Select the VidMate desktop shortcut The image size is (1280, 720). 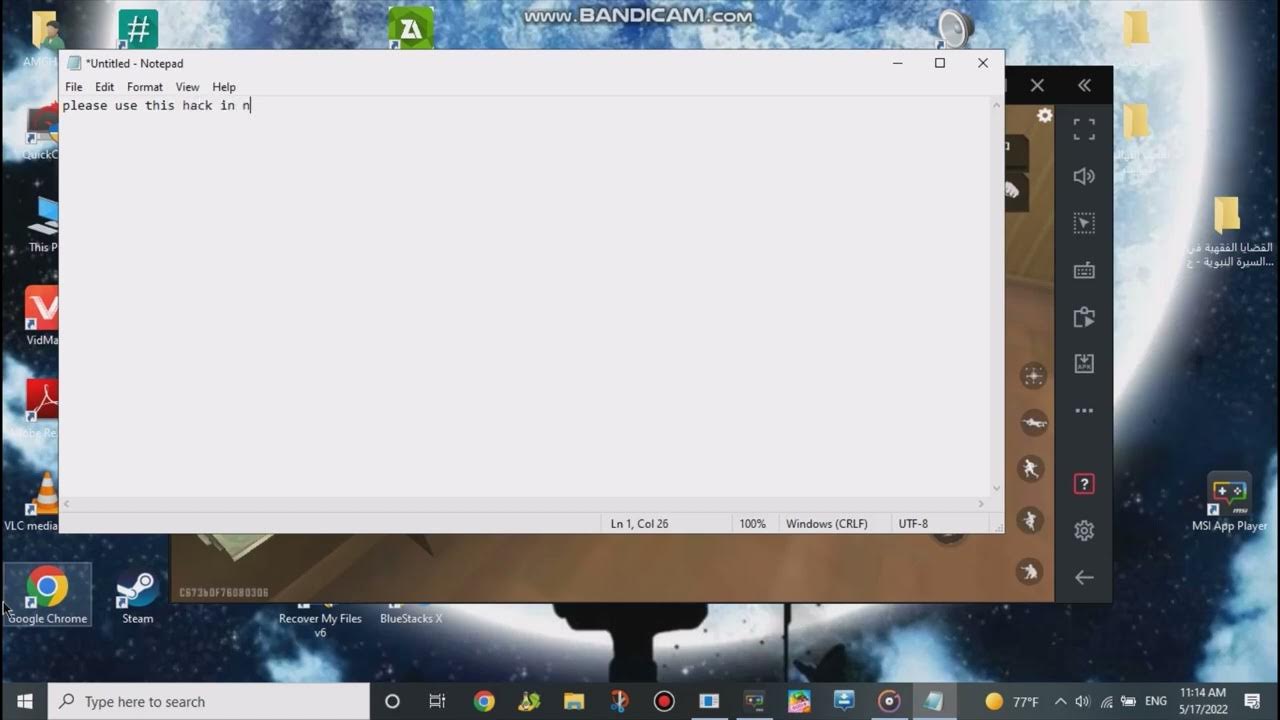[x=42, y=316]
